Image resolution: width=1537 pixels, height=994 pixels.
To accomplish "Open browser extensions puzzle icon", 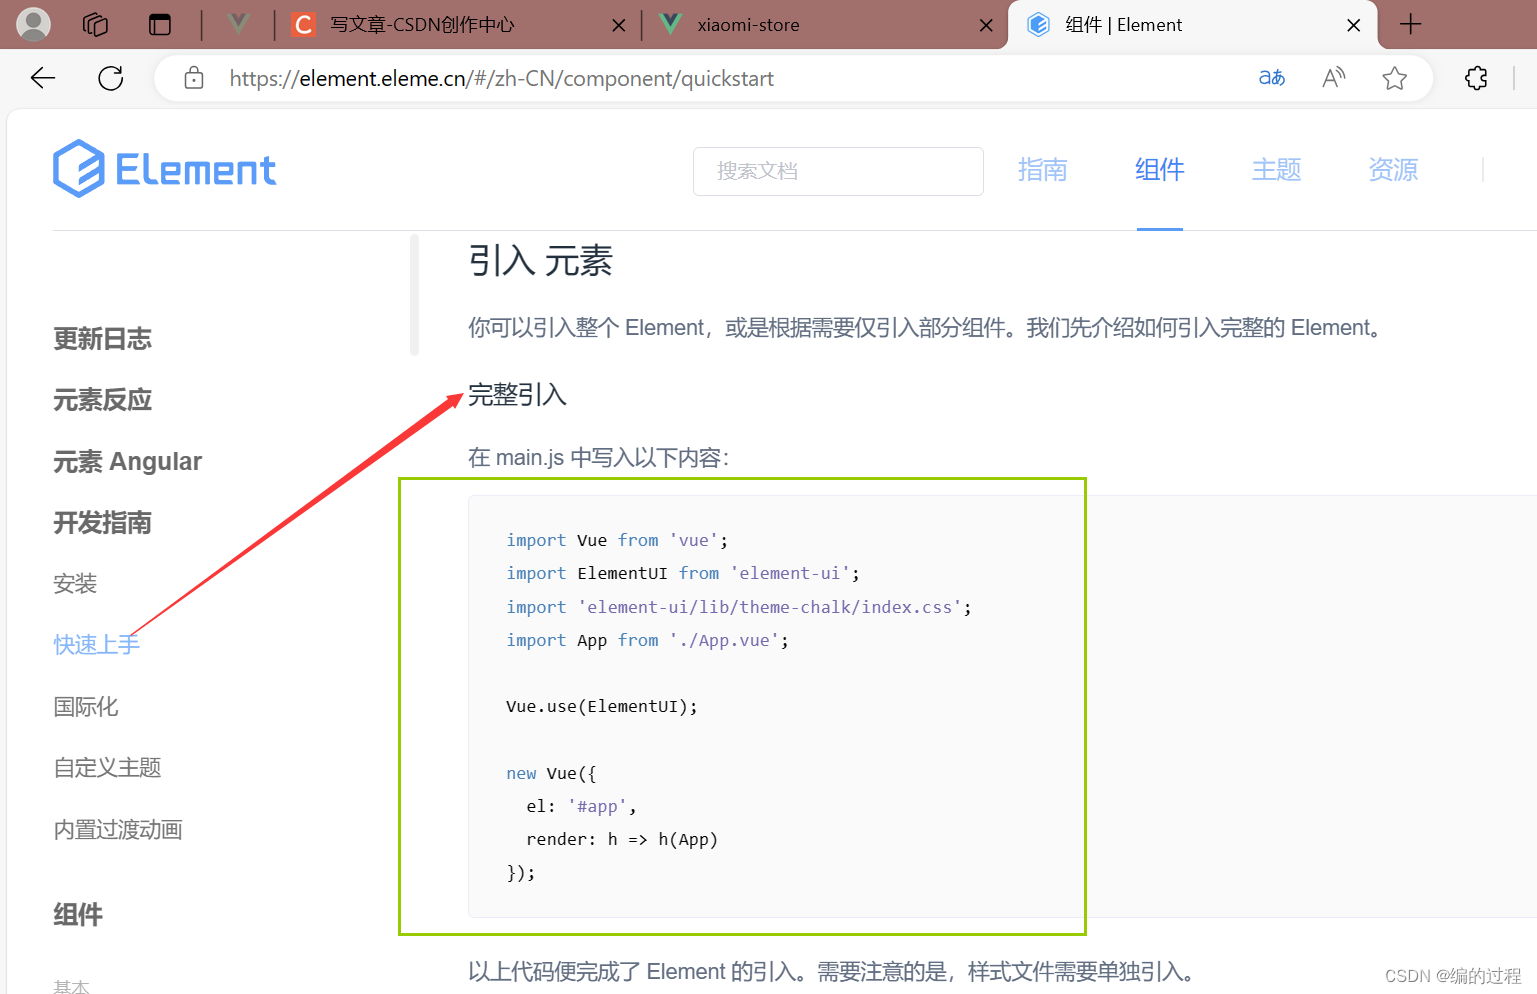I will coord(1476,77).
